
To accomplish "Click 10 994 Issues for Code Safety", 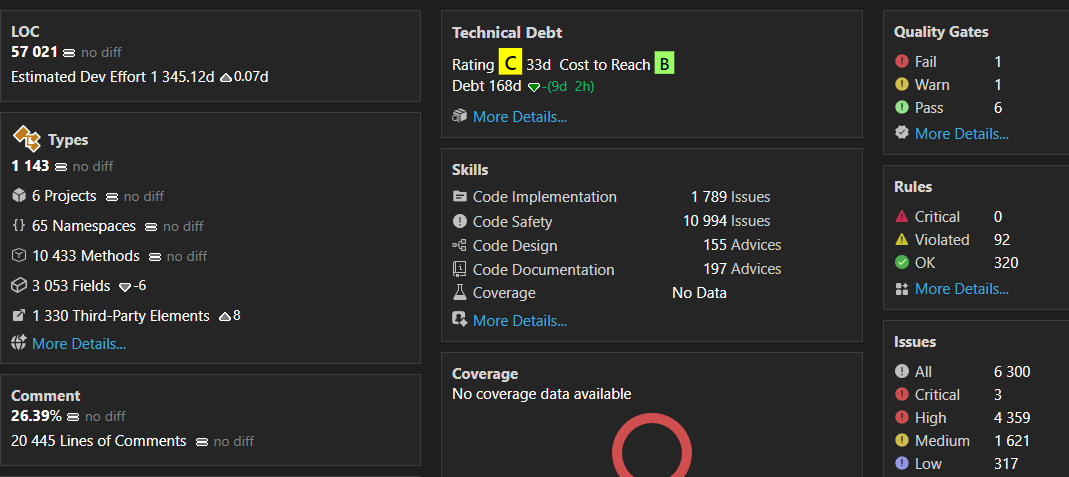I will 727,221.
